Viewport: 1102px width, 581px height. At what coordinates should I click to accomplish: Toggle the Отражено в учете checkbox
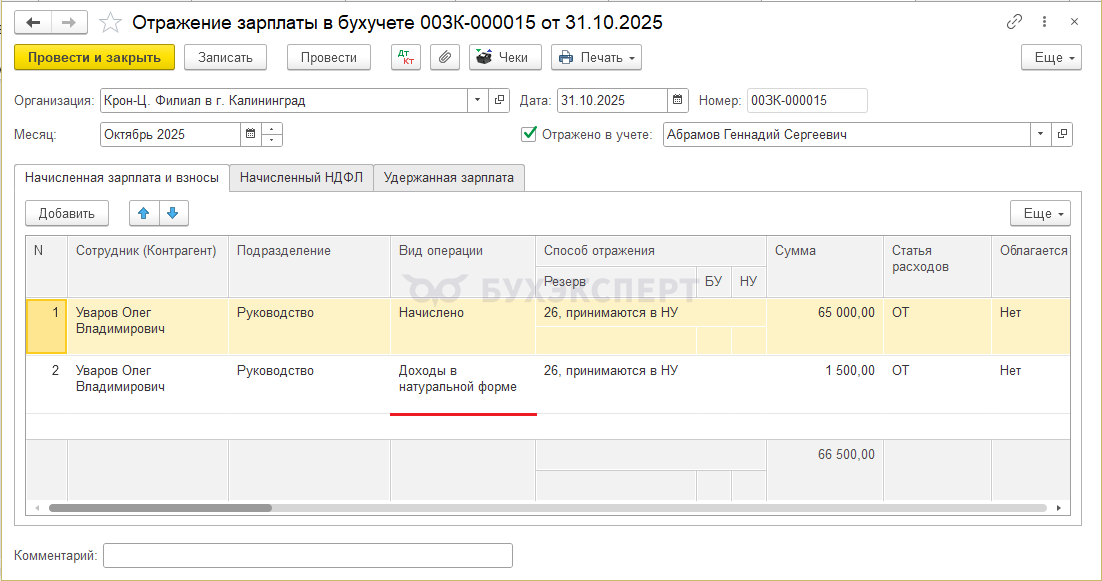point(529,134)
